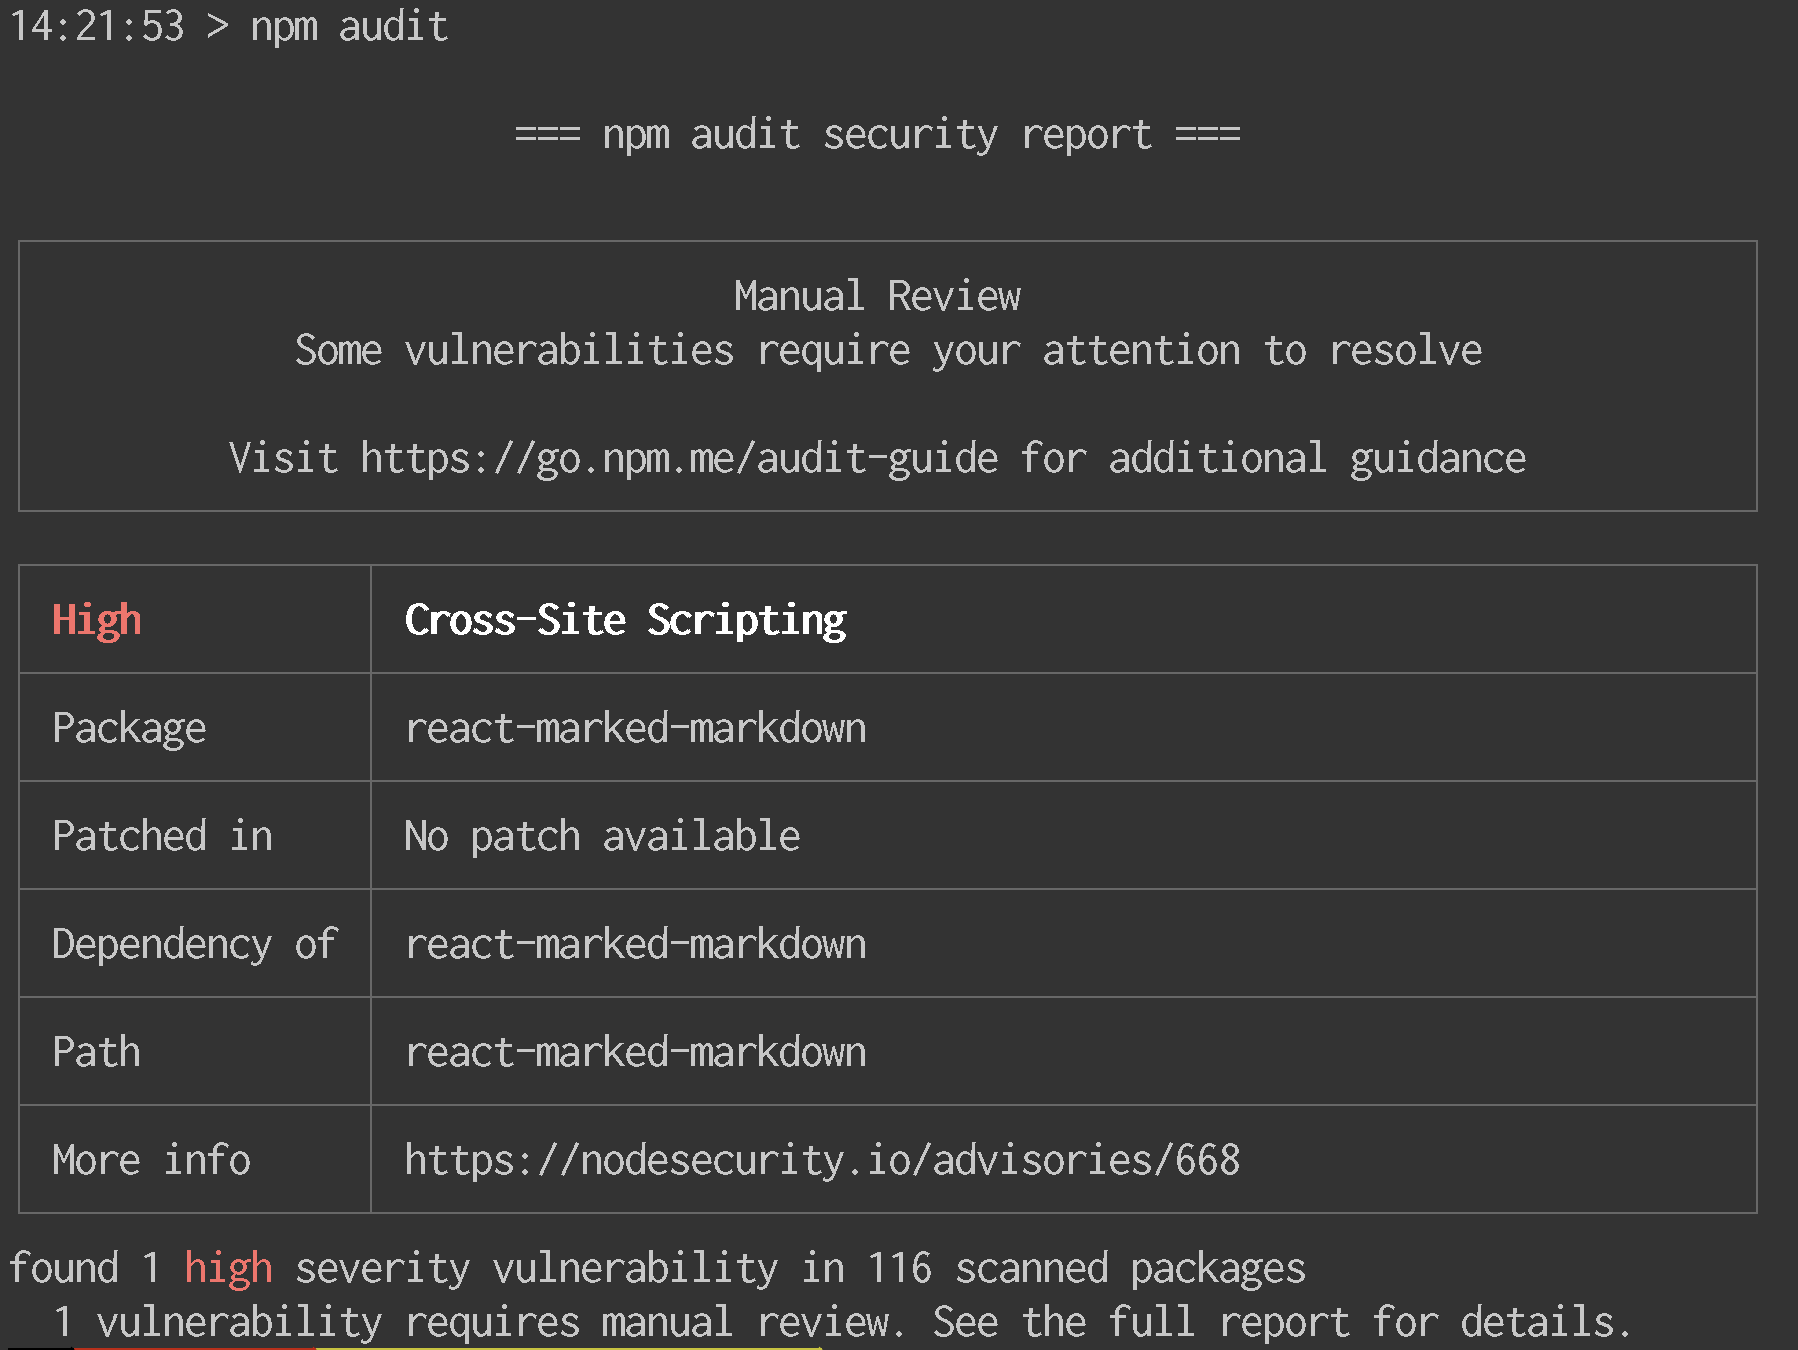The height and width of the screenshot is (1350, 1798).
Task: Click the red "high" word in summary line
Action: [228, 1268]
